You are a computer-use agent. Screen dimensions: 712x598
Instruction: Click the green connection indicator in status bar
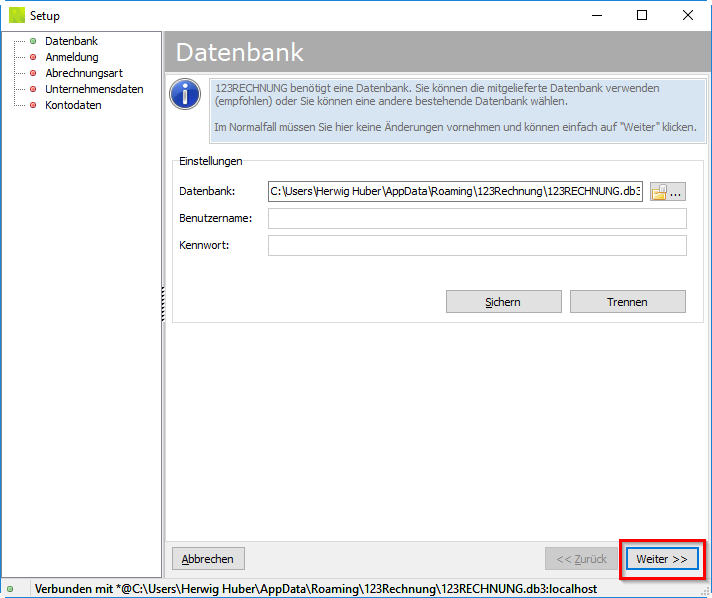pos(10,589)
